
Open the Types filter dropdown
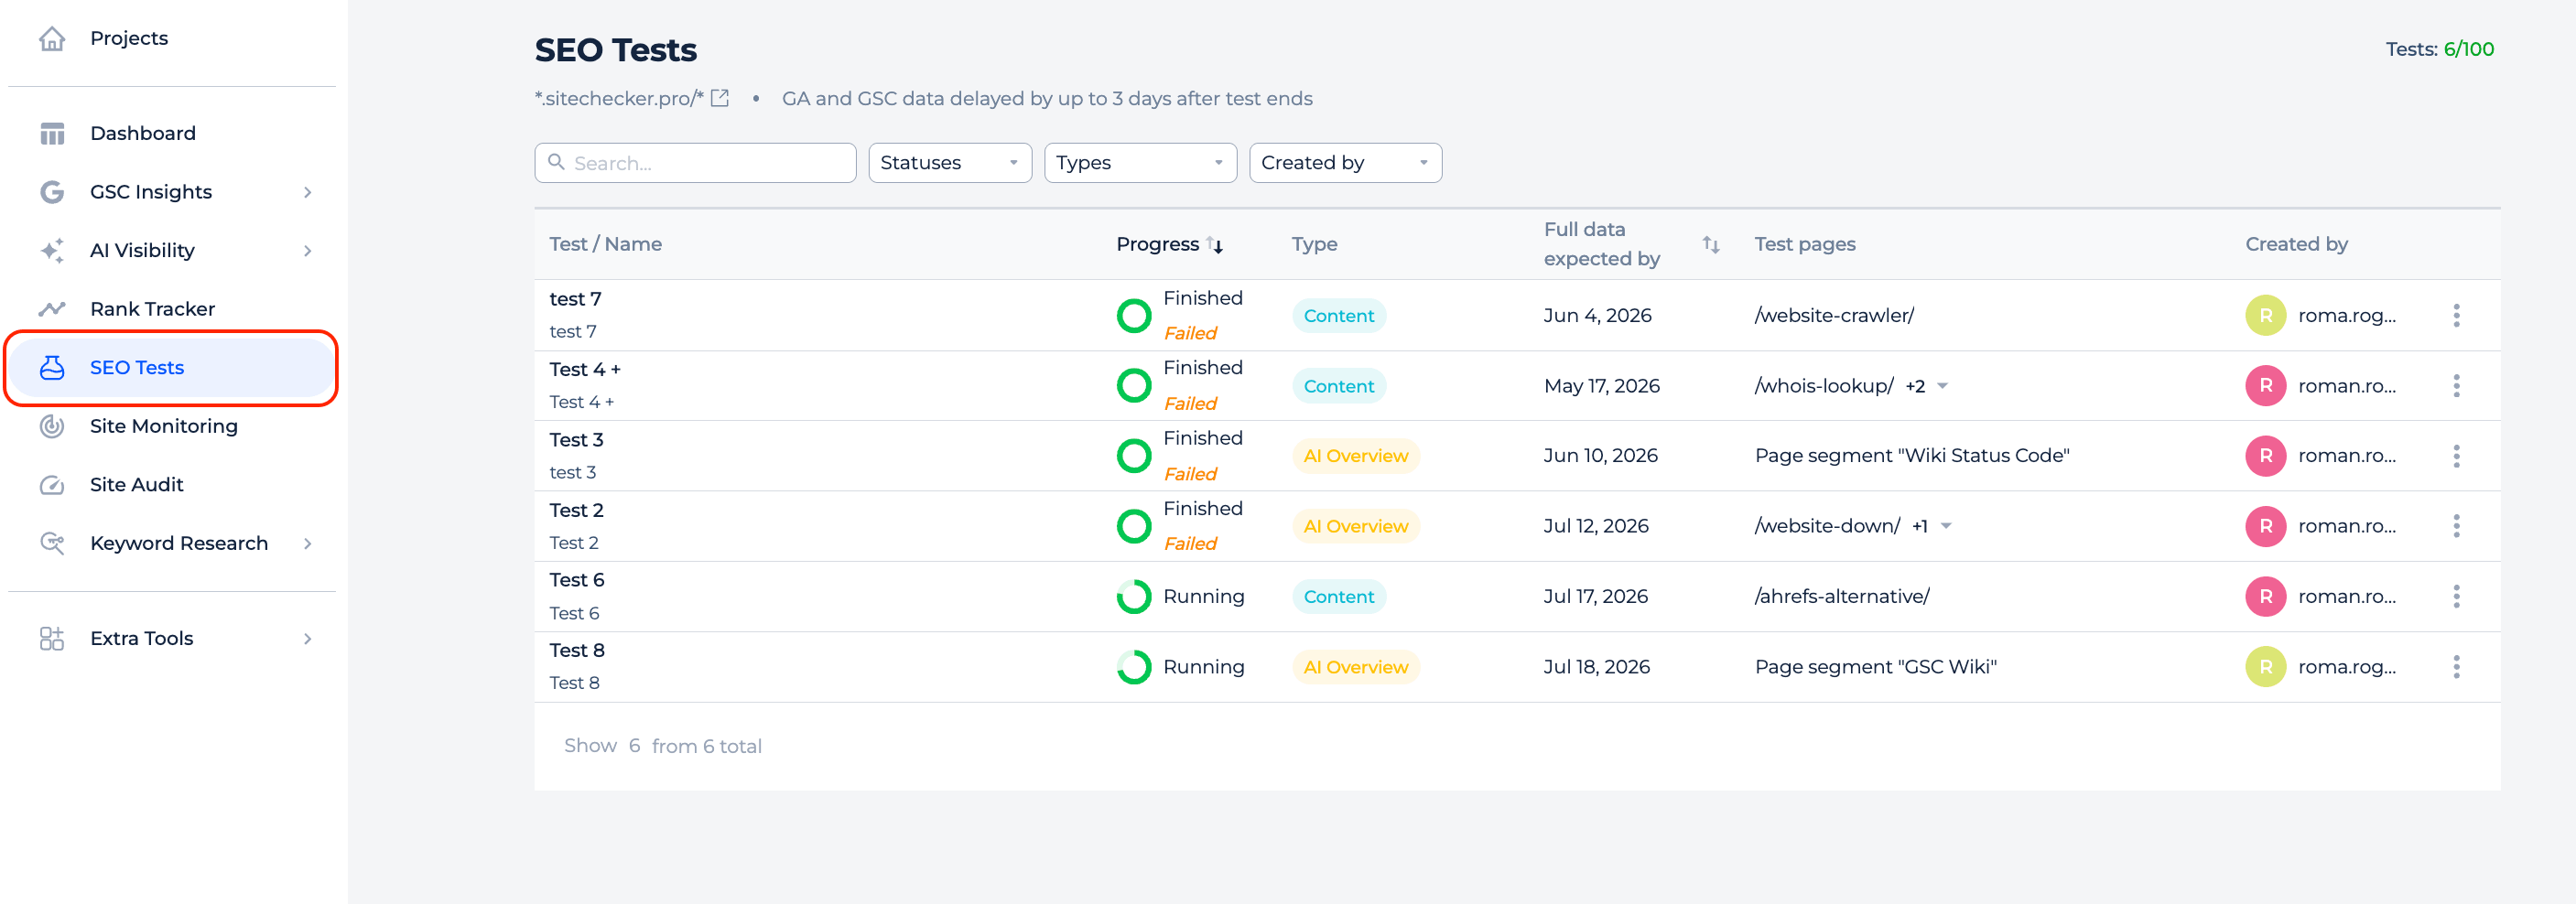pyautogui.click(x=1140, y=163)
